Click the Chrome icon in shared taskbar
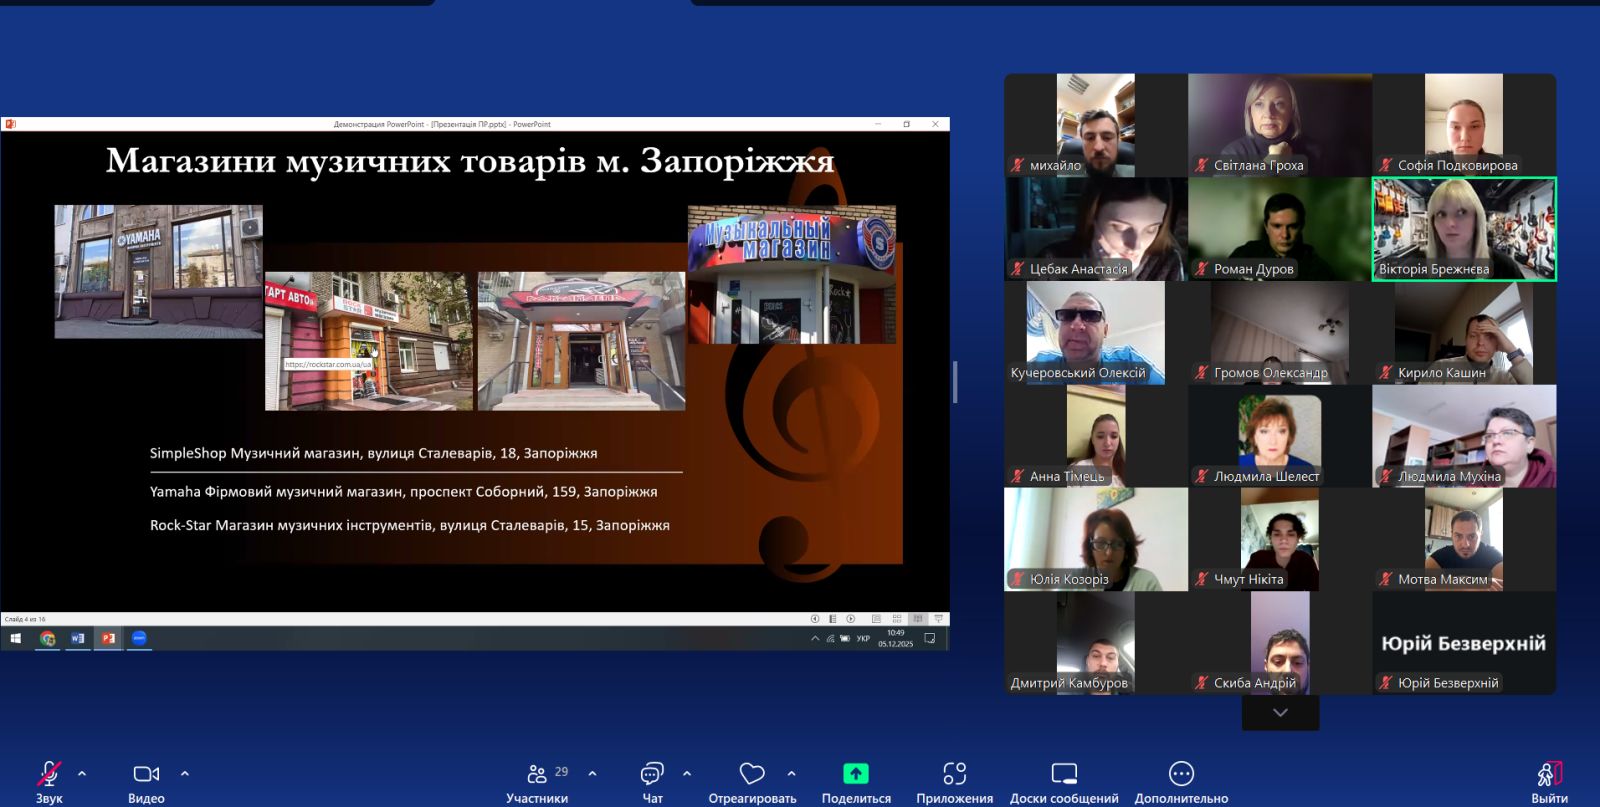The height and width of the screenshot is (807, 1600). [x=47, y=638]
